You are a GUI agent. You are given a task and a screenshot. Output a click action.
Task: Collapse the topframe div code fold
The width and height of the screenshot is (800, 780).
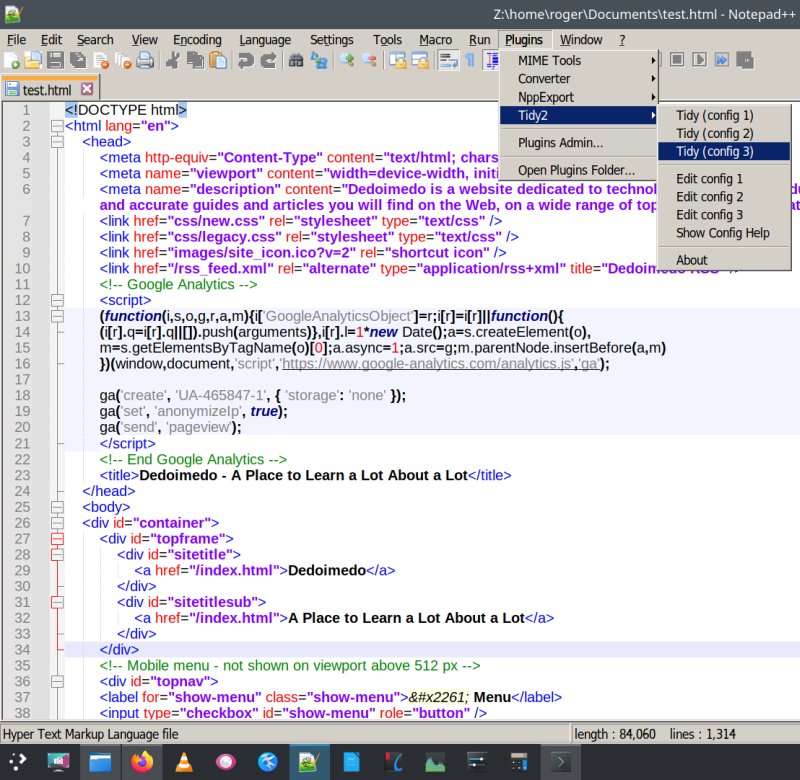55,538
